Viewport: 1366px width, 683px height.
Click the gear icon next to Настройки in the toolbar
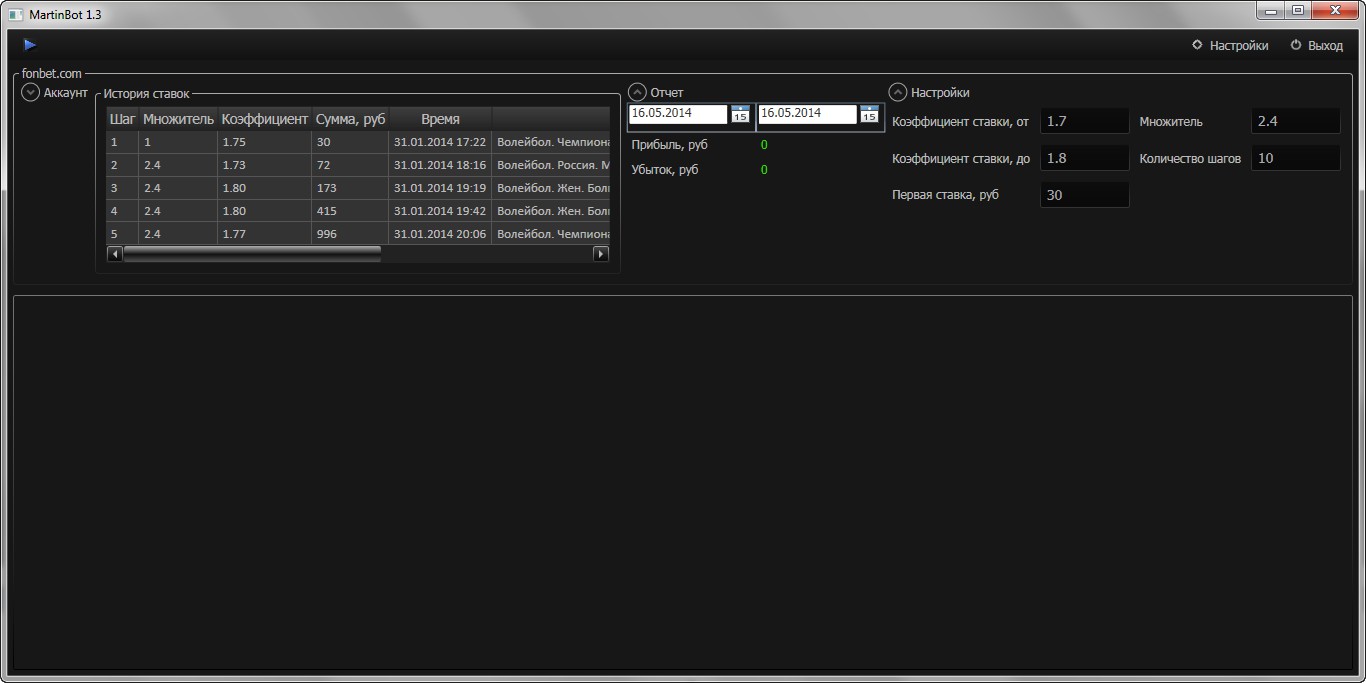pyautogui.click(x=1197, y=45)
